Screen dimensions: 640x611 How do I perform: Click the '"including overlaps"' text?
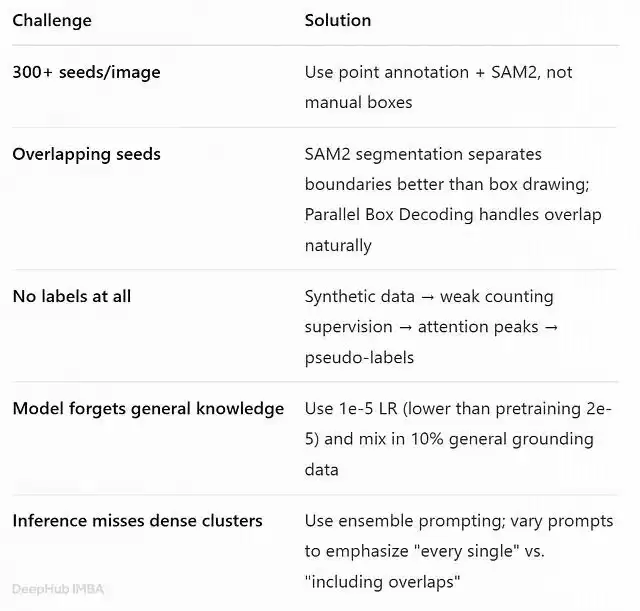tap(382, 582)
